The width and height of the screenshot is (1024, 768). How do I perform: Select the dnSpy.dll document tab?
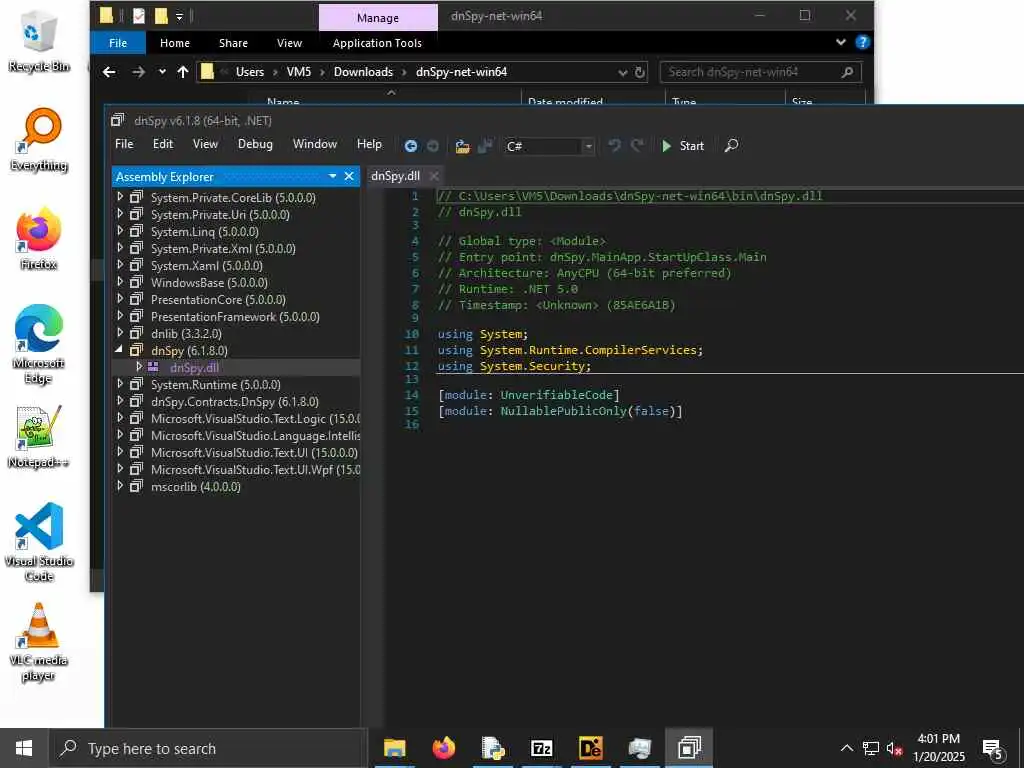pos(395,176)
